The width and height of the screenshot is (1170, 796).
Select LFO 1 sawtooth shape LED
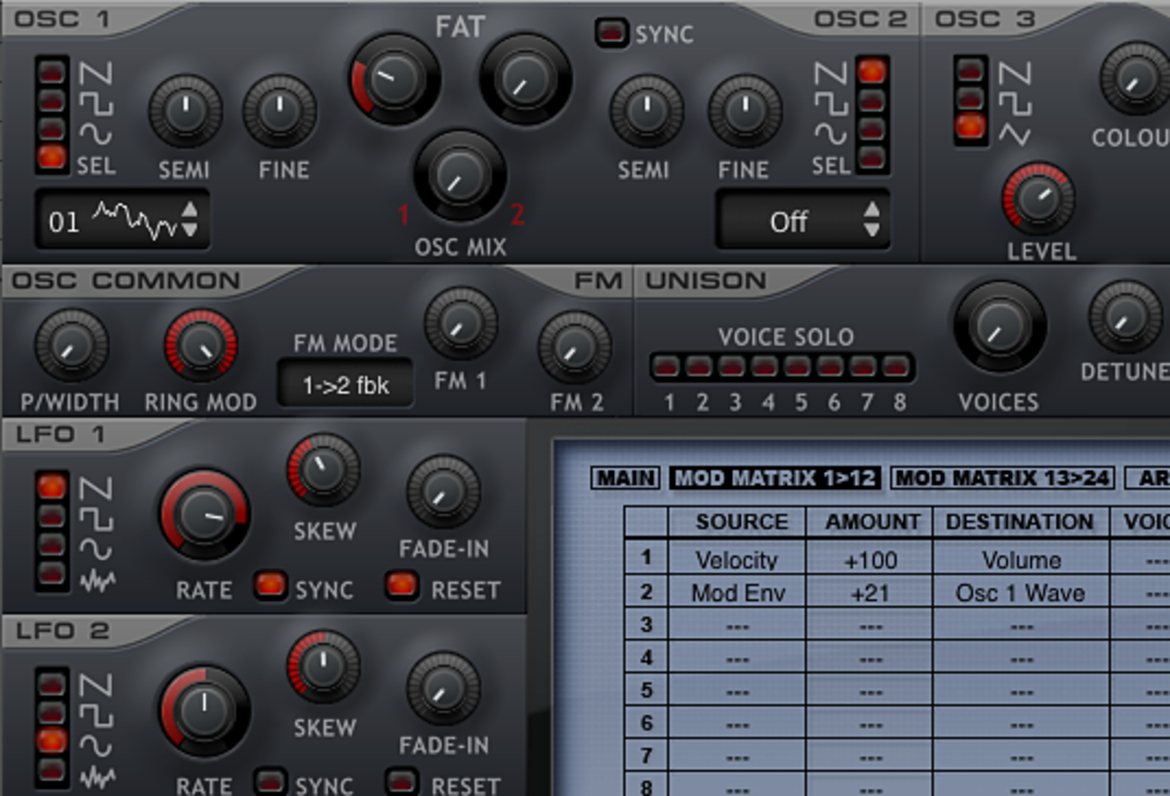click(x=51, y=486)
